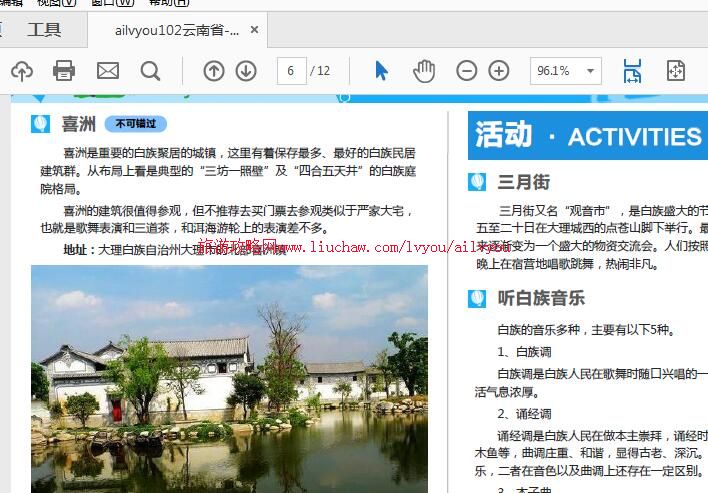Select the ailvyou102云南省 document tab

(176, 30)
